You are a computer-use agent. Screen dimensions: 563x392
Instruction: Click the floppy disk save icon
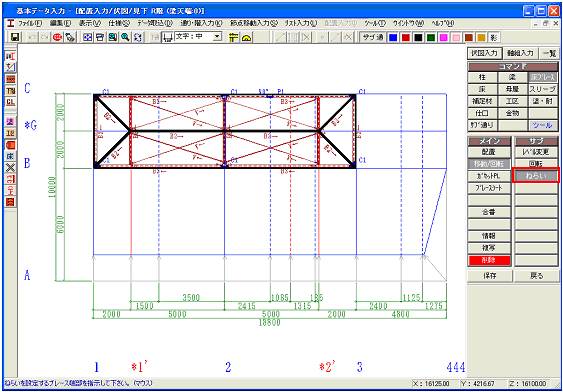pos(16,37)
